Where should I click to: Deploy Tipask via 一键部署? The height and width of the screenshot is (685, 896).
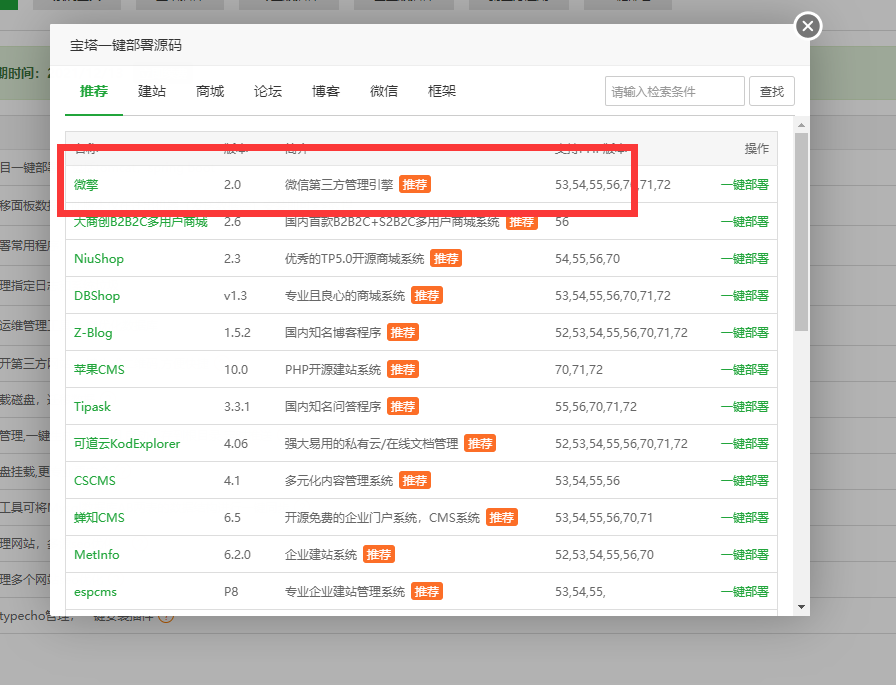pyautogui.click(x=745, y=407)
